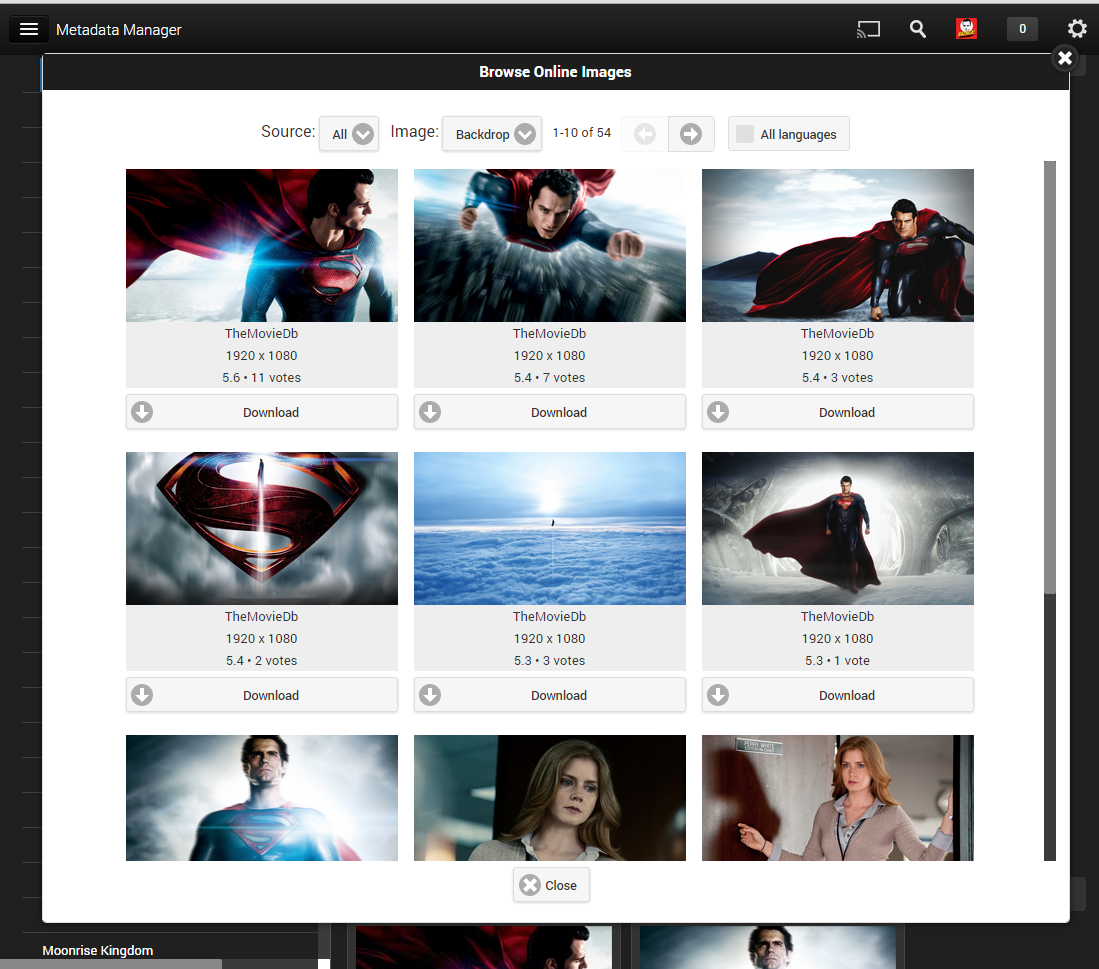The width and height of the screenshot is (1099, 969).
Task: Download the 5.4 rated 2 votes backdrop
Action: [261, 695]
